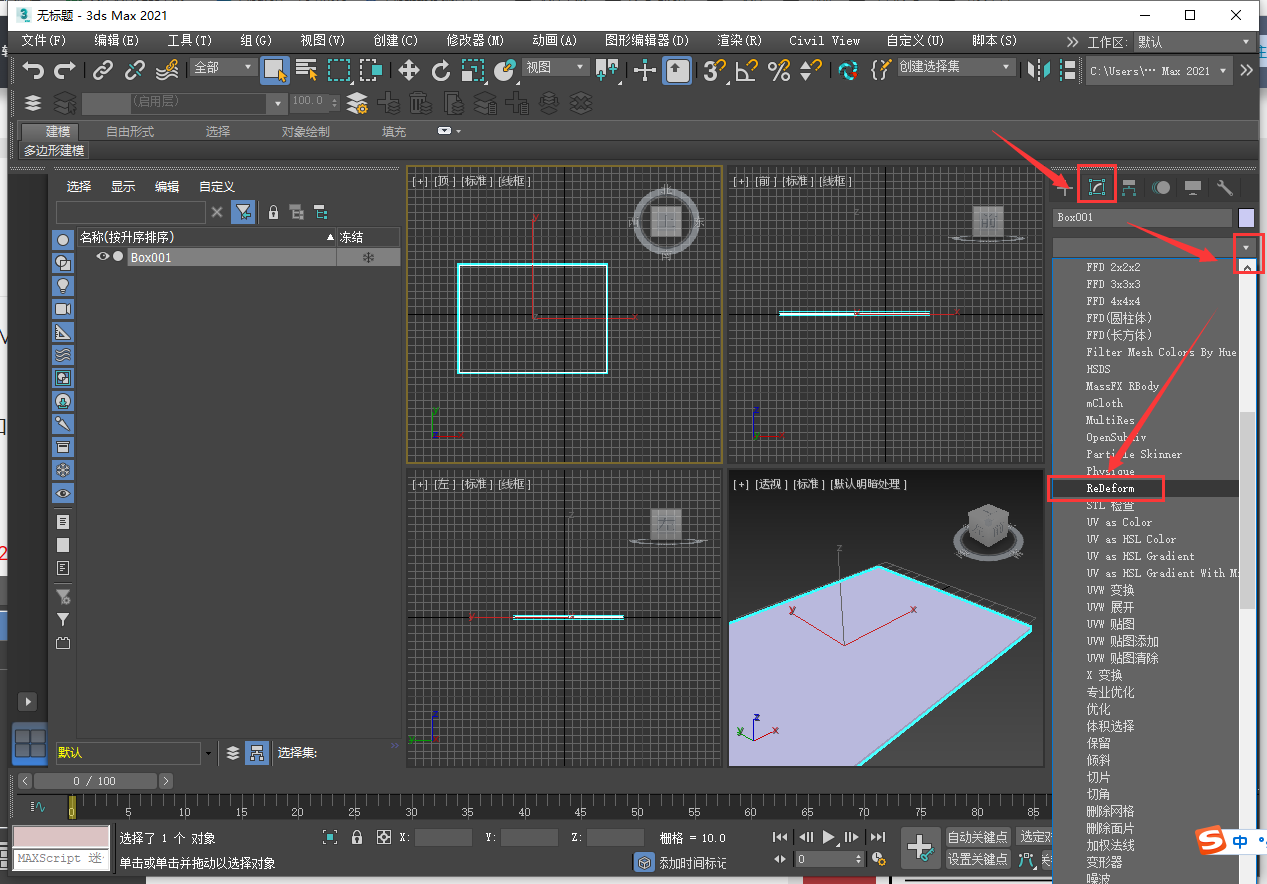Open the 视图 reference coordinate dropdown
This screenshot has height=884, width=1267.
(556, 67)
